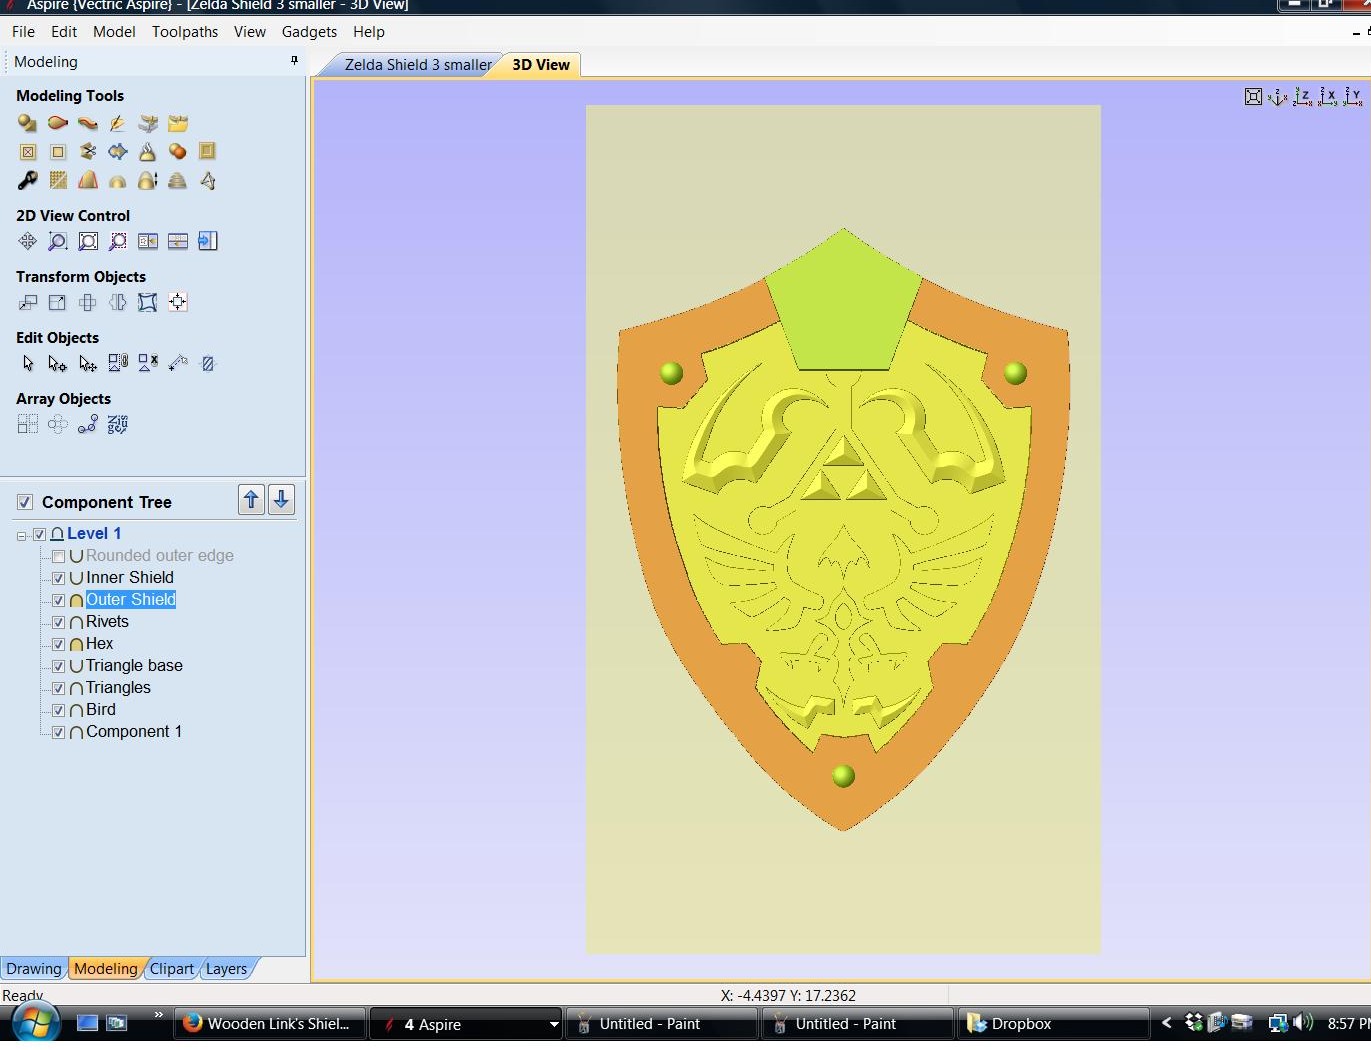Click the volume icon in system tray
Screen dimensions: 1371x1050
click(1303, 1023)
